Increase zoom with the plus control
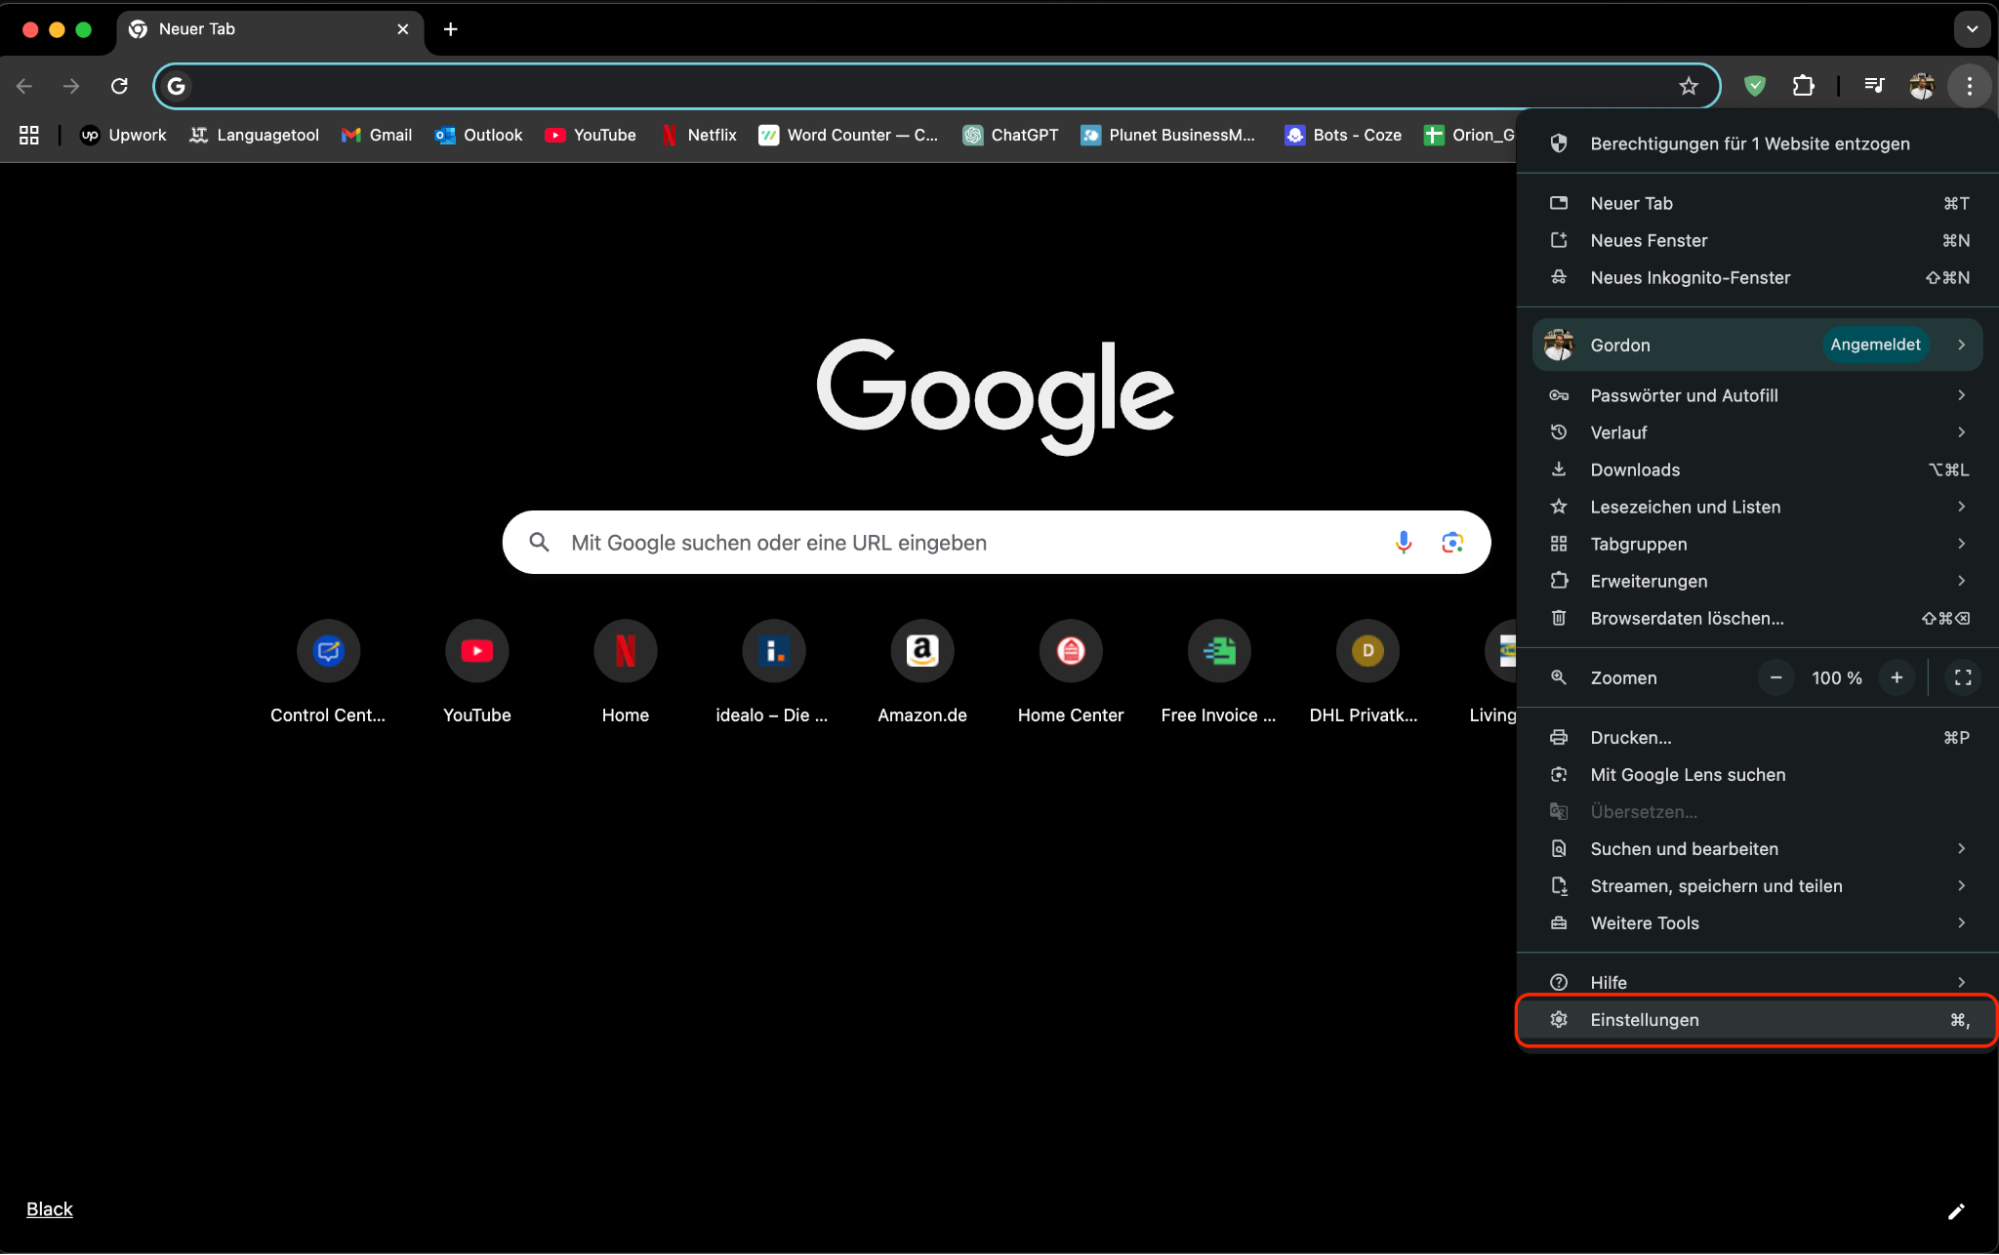This screenshot has height=1255, width=1999. (x=1897, y=677)
